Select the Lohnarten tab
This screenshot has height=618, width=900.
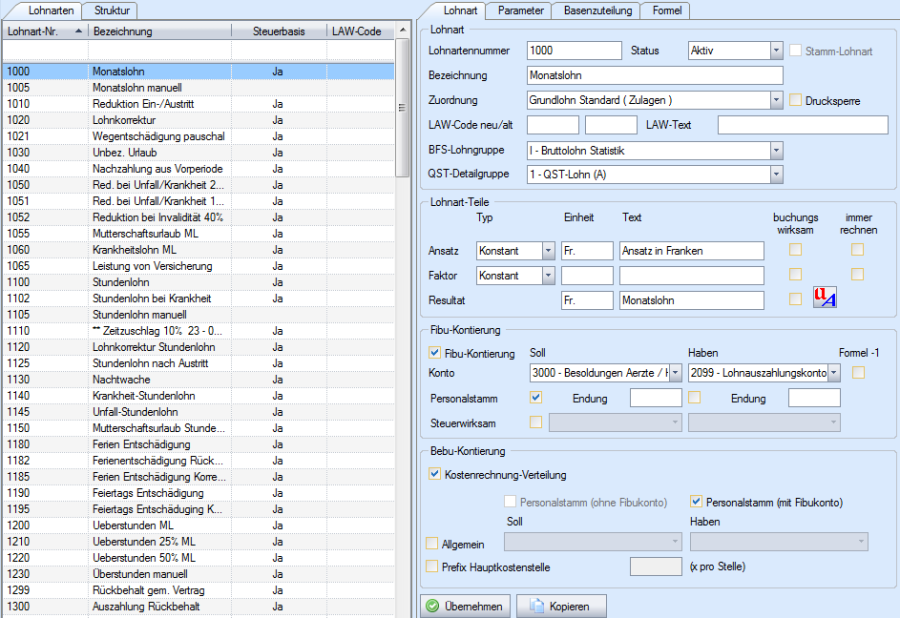(x=51, y=10)
